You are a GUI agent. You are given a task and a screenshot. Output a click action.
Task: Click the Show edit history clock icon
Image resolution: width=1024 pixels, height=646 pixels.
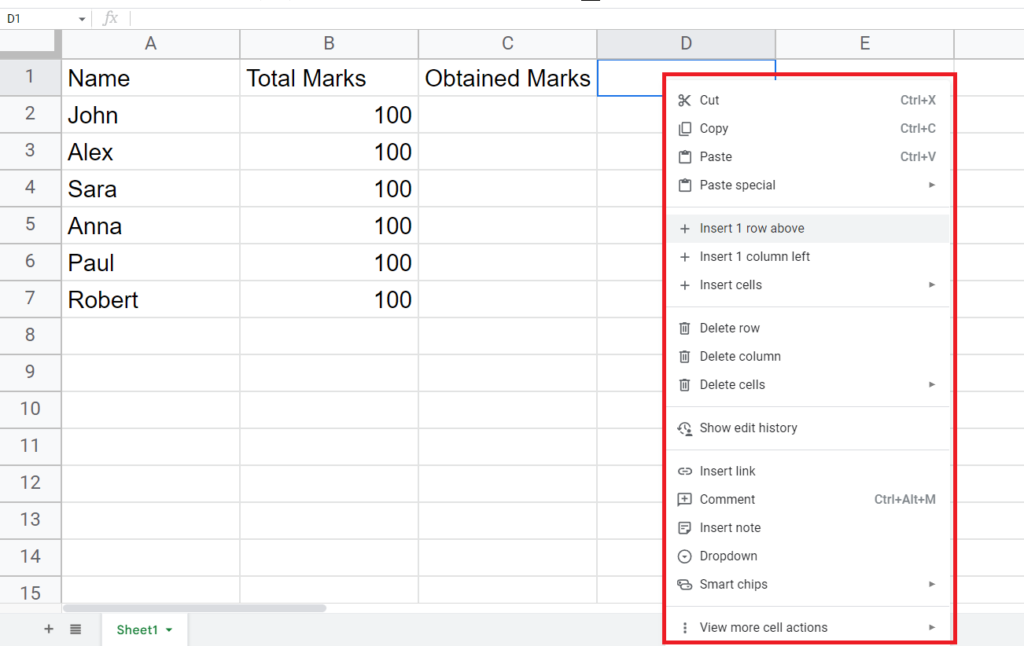[x=684, y=428]
